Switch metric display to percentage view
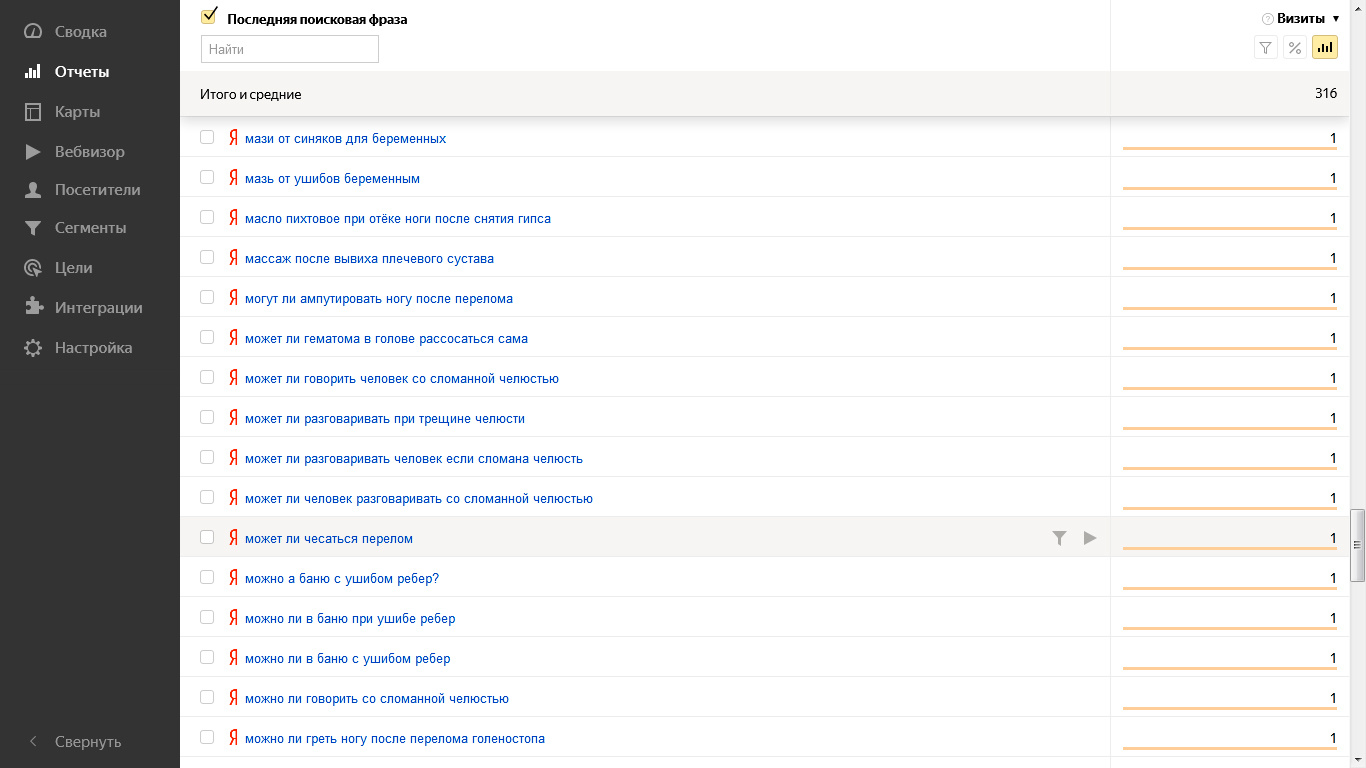The width and height of the screenshot is (1366, 768). pos(1295,48)
